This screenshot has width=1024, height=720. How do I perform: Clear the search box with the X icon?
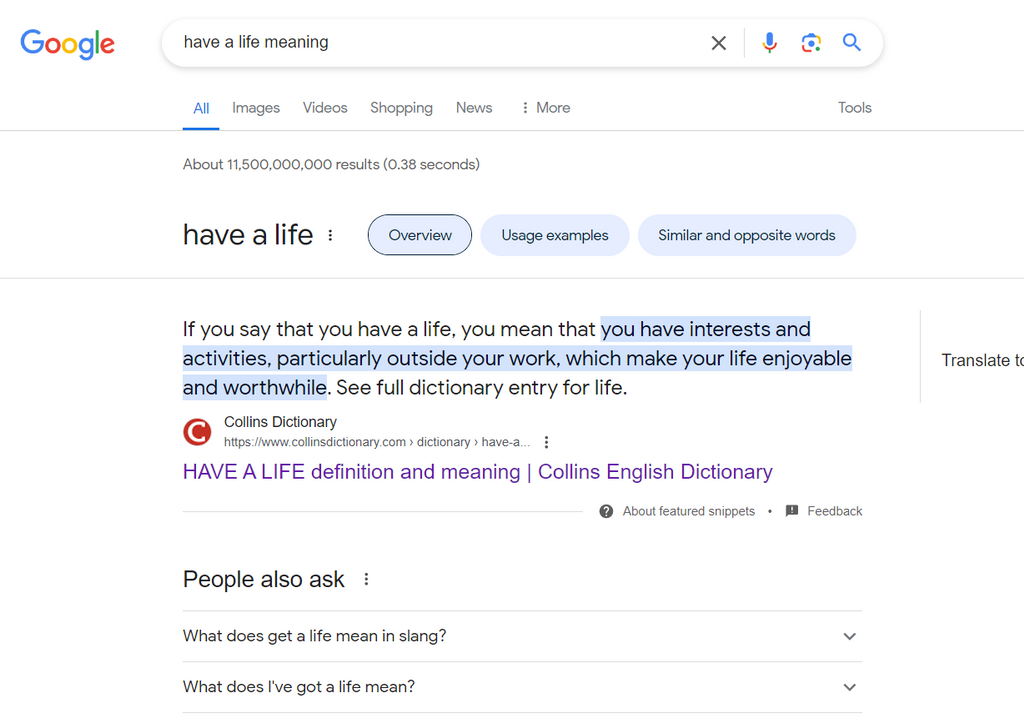coord(718,43)
